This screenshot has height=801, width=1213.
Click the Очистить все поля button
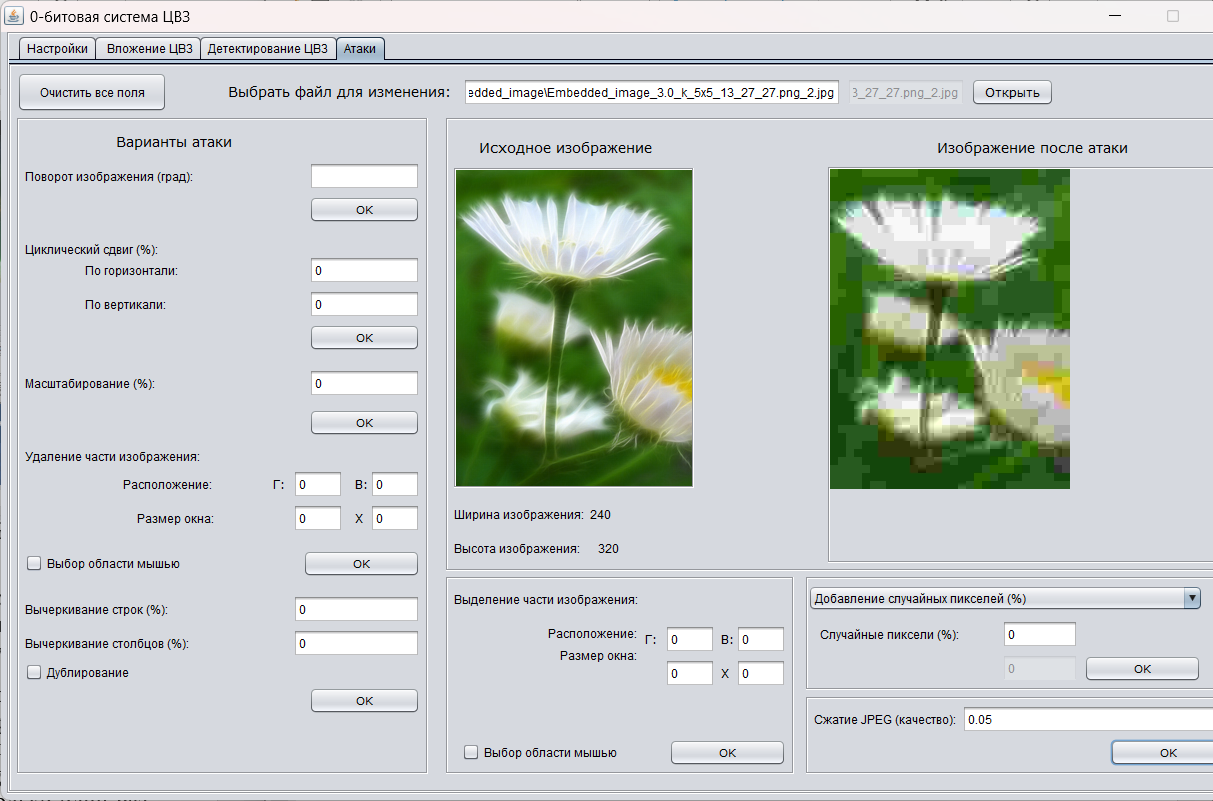click(x=92, y=92)
